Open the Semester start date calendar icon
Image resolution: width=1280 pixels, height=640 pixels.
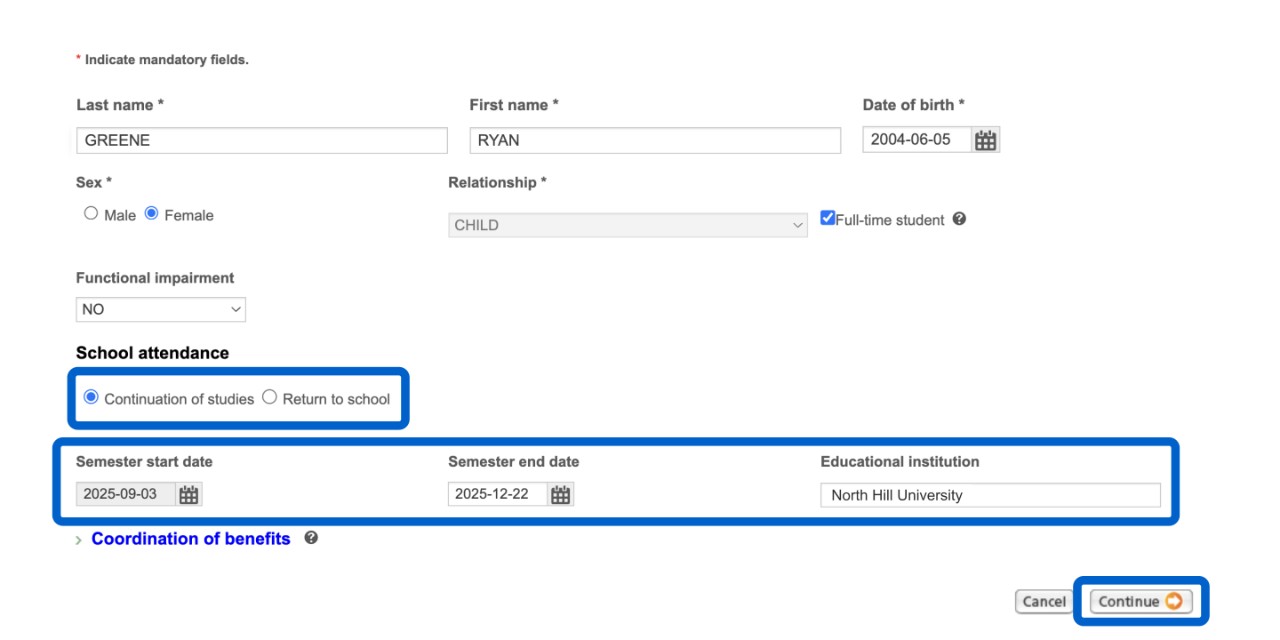coord(189,495)
